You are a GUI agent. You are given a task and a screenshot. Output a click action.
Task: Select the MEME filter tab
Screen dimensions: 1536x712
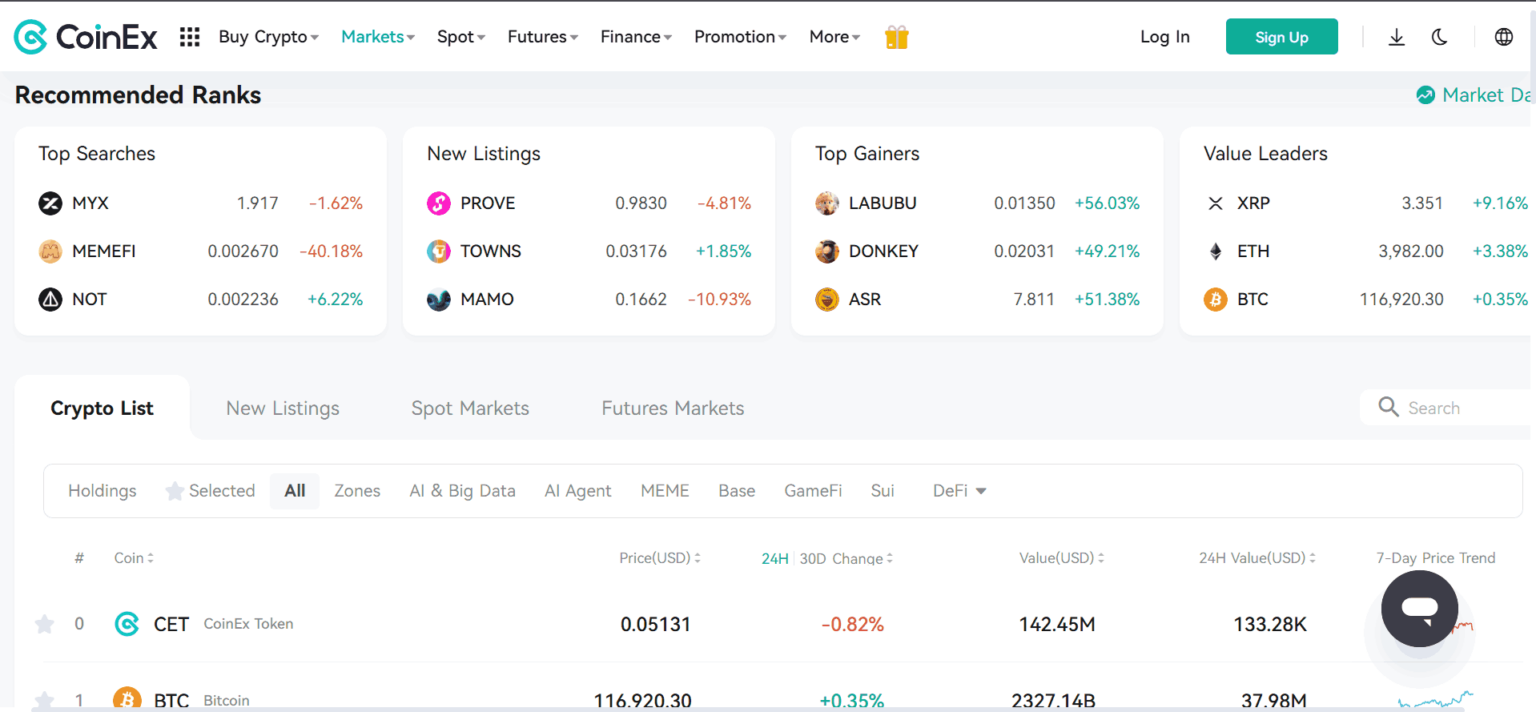pos(664,491)
